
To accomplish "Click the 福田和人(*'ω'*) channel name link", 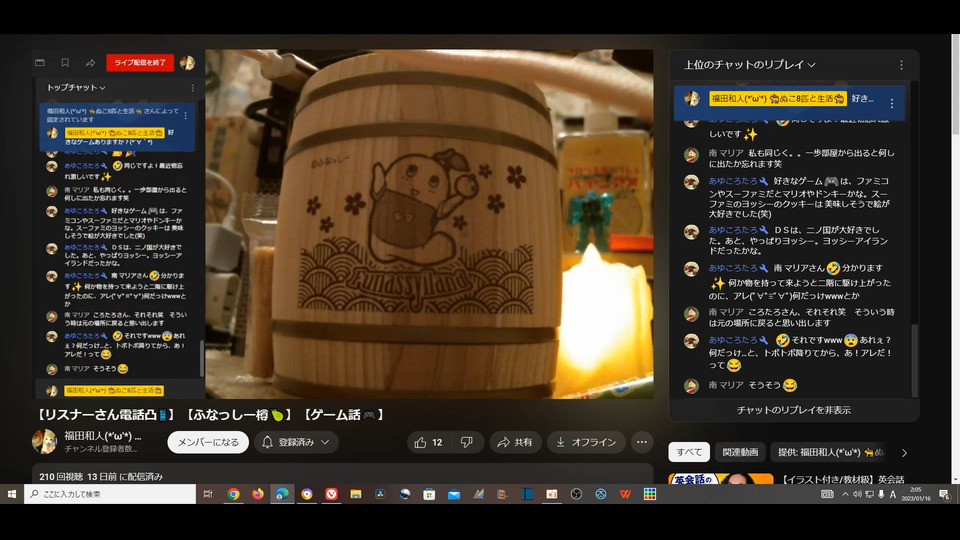I will tap(102, 436).
